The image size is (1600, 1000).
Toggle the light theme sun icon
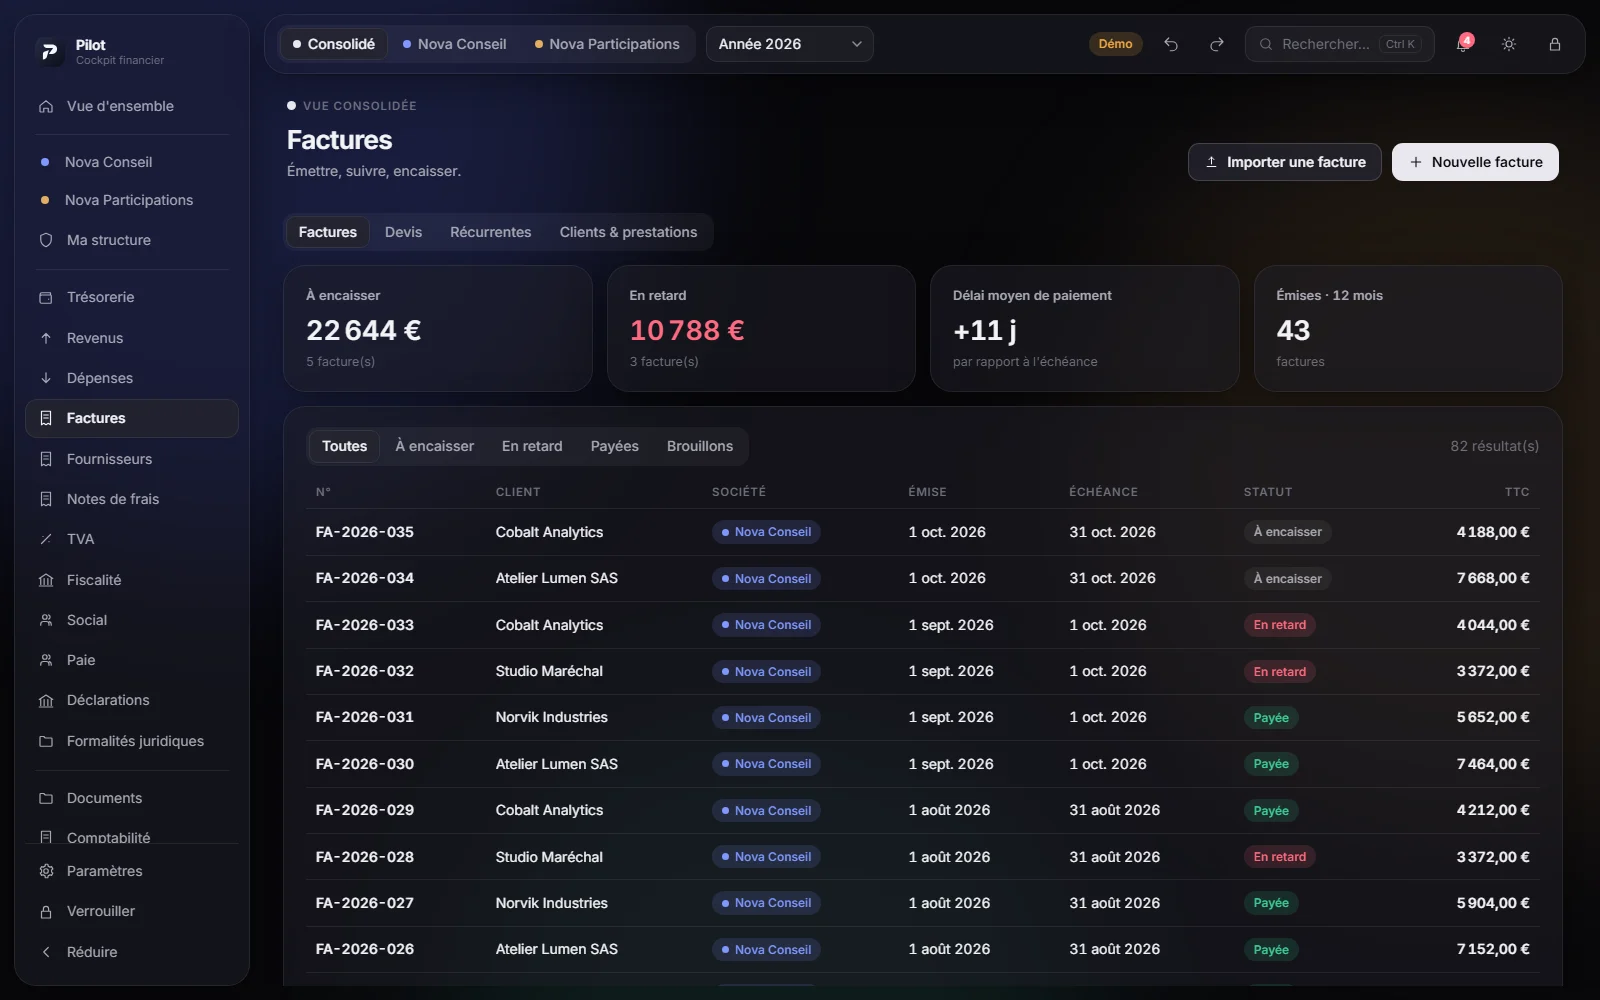pos(1509,44)
